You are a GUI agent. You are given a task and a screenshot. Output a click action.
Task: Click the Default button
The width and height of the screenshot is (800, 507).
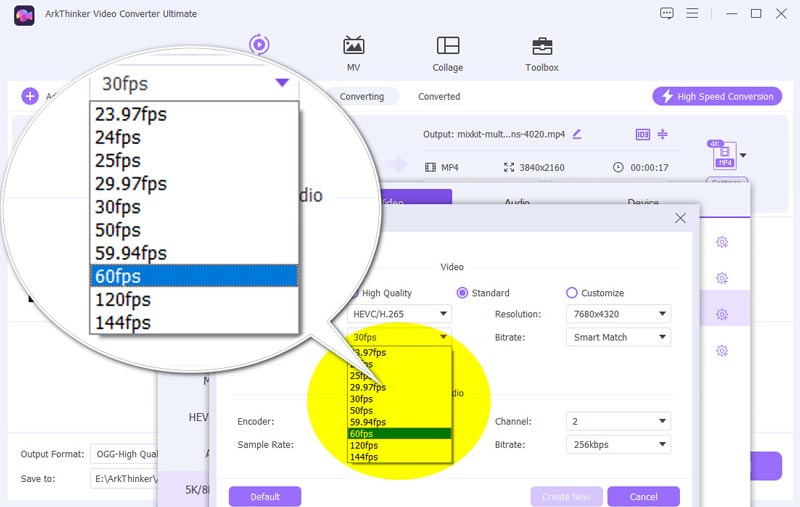coord(265,496)
